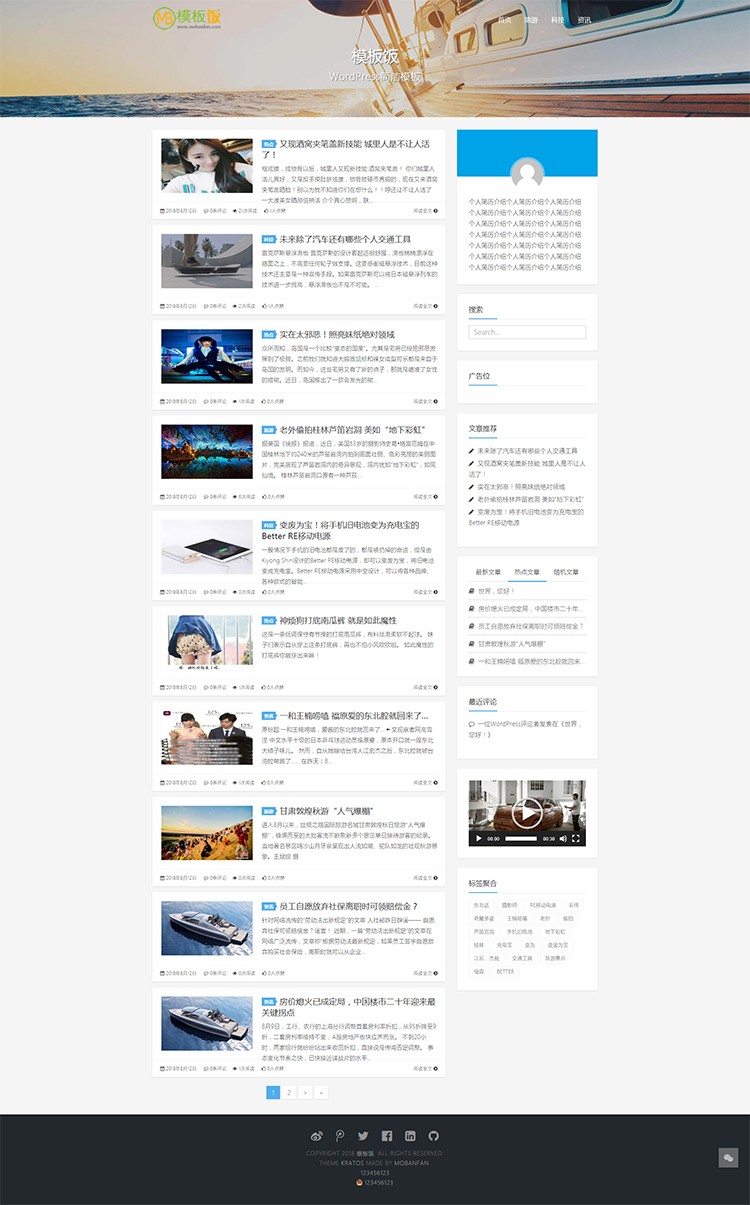750x1205 pixels.
Task: Open Facebook link in footer
Action: pyautogui.click(x=387, y=1136)
